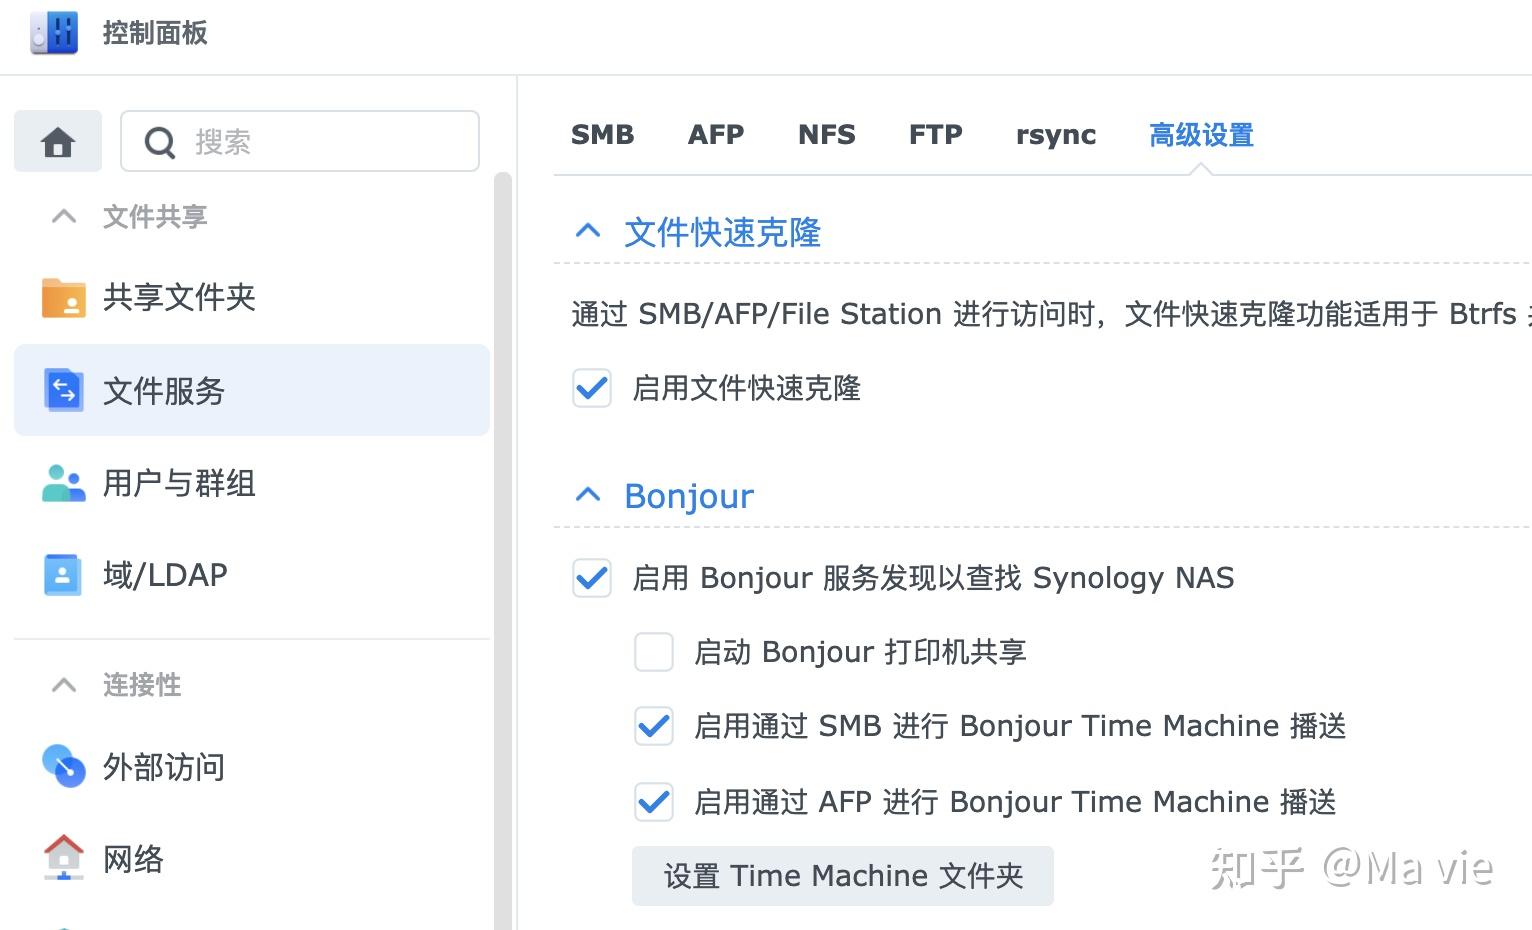Click the User & Group icon (用户与群组)
The height and width of the screenshot is (930, 1532).
point(64,483)
